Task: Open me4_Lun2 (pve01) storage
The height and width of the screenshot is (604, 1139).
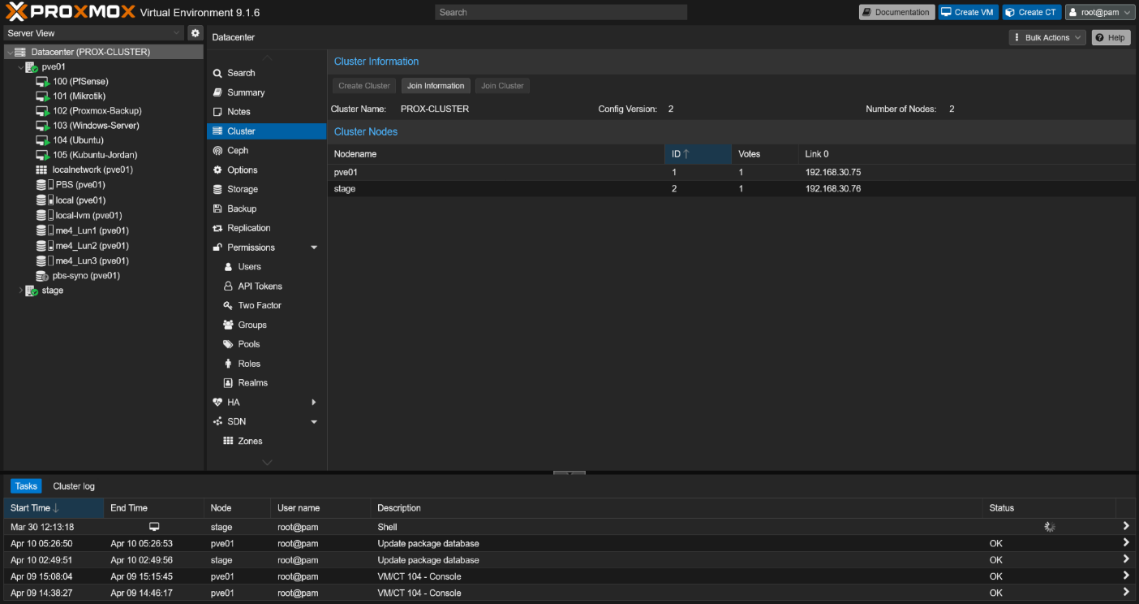Action: (x=92, y=246)
